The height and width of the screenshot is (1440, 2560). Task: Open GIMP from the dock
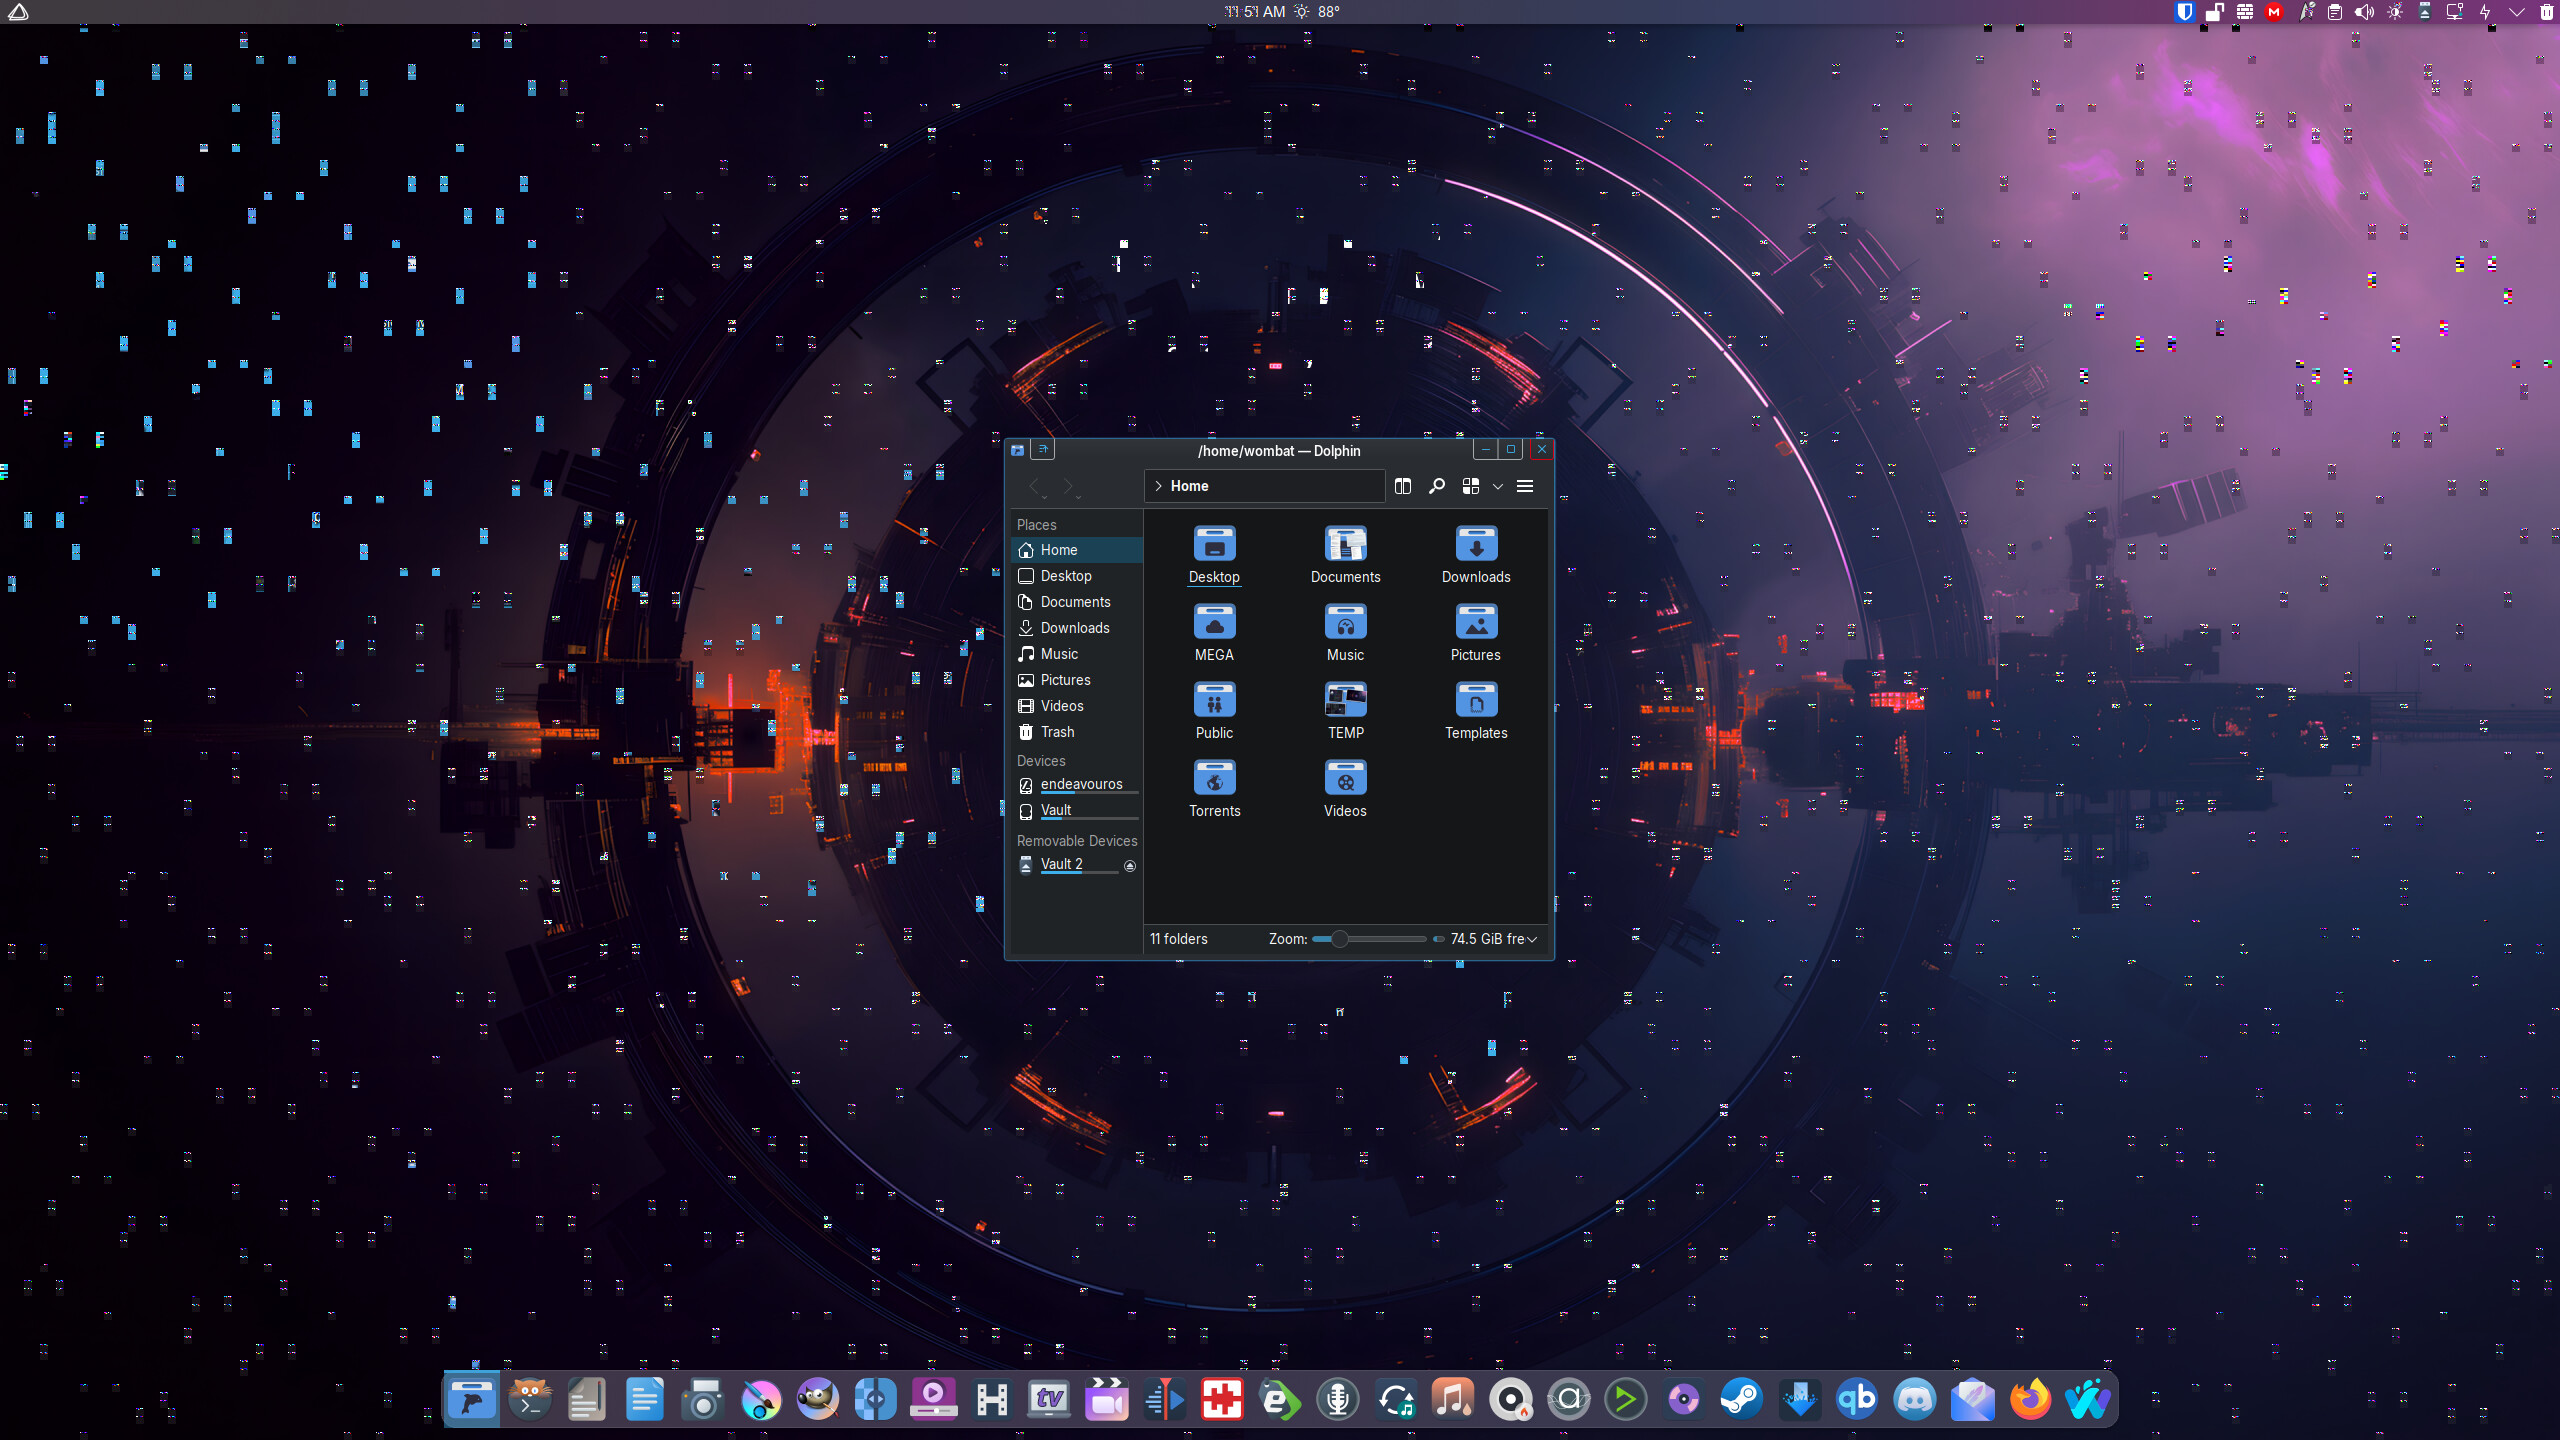pyautogui.click(x=817, y=1398)
